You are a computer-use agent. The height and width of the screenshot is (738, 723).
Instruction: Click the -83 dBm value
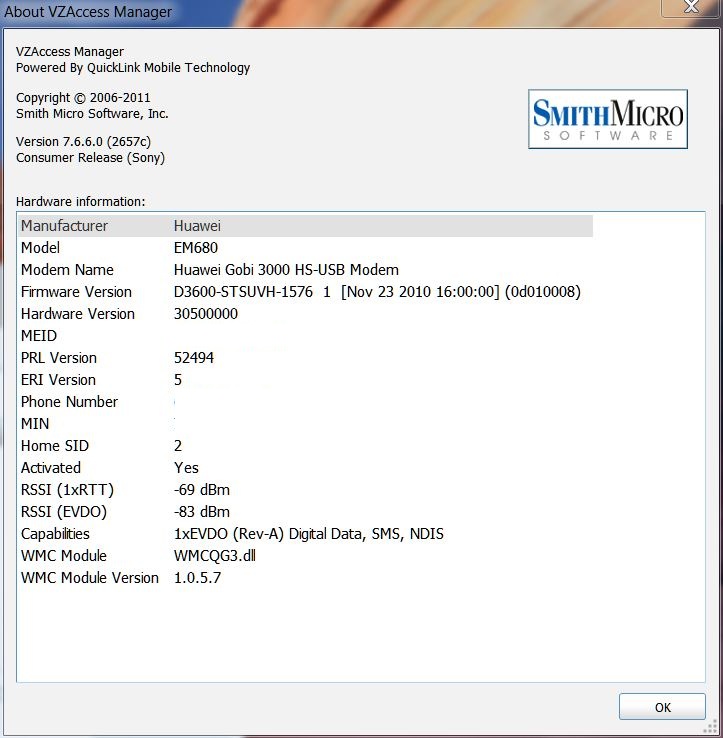tap(202, 512)
